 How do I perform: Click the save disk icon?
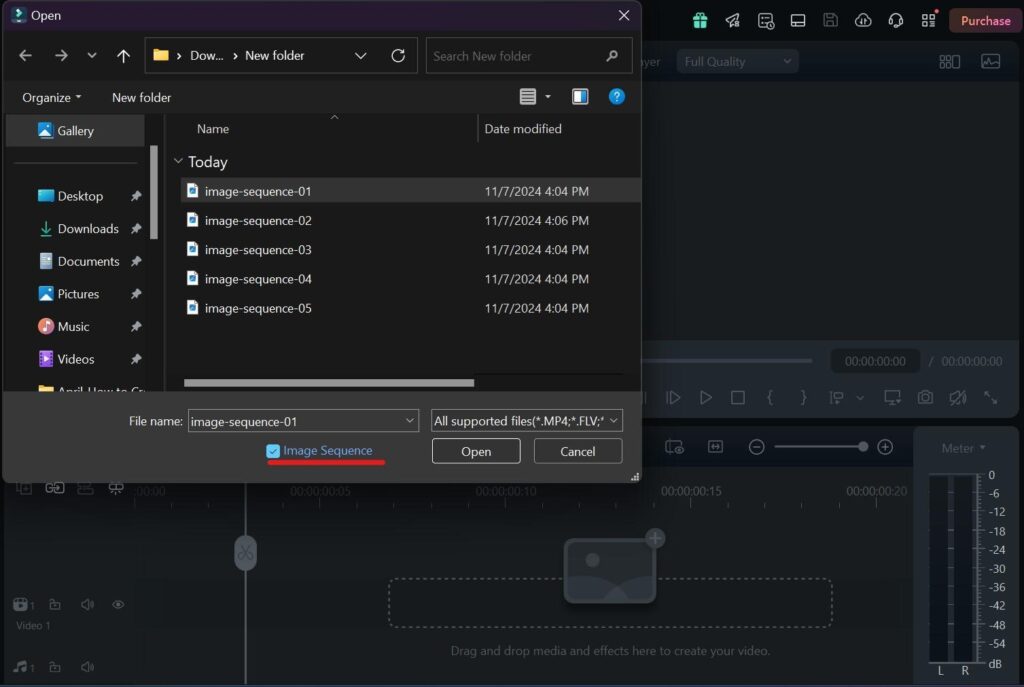(830, 20)
